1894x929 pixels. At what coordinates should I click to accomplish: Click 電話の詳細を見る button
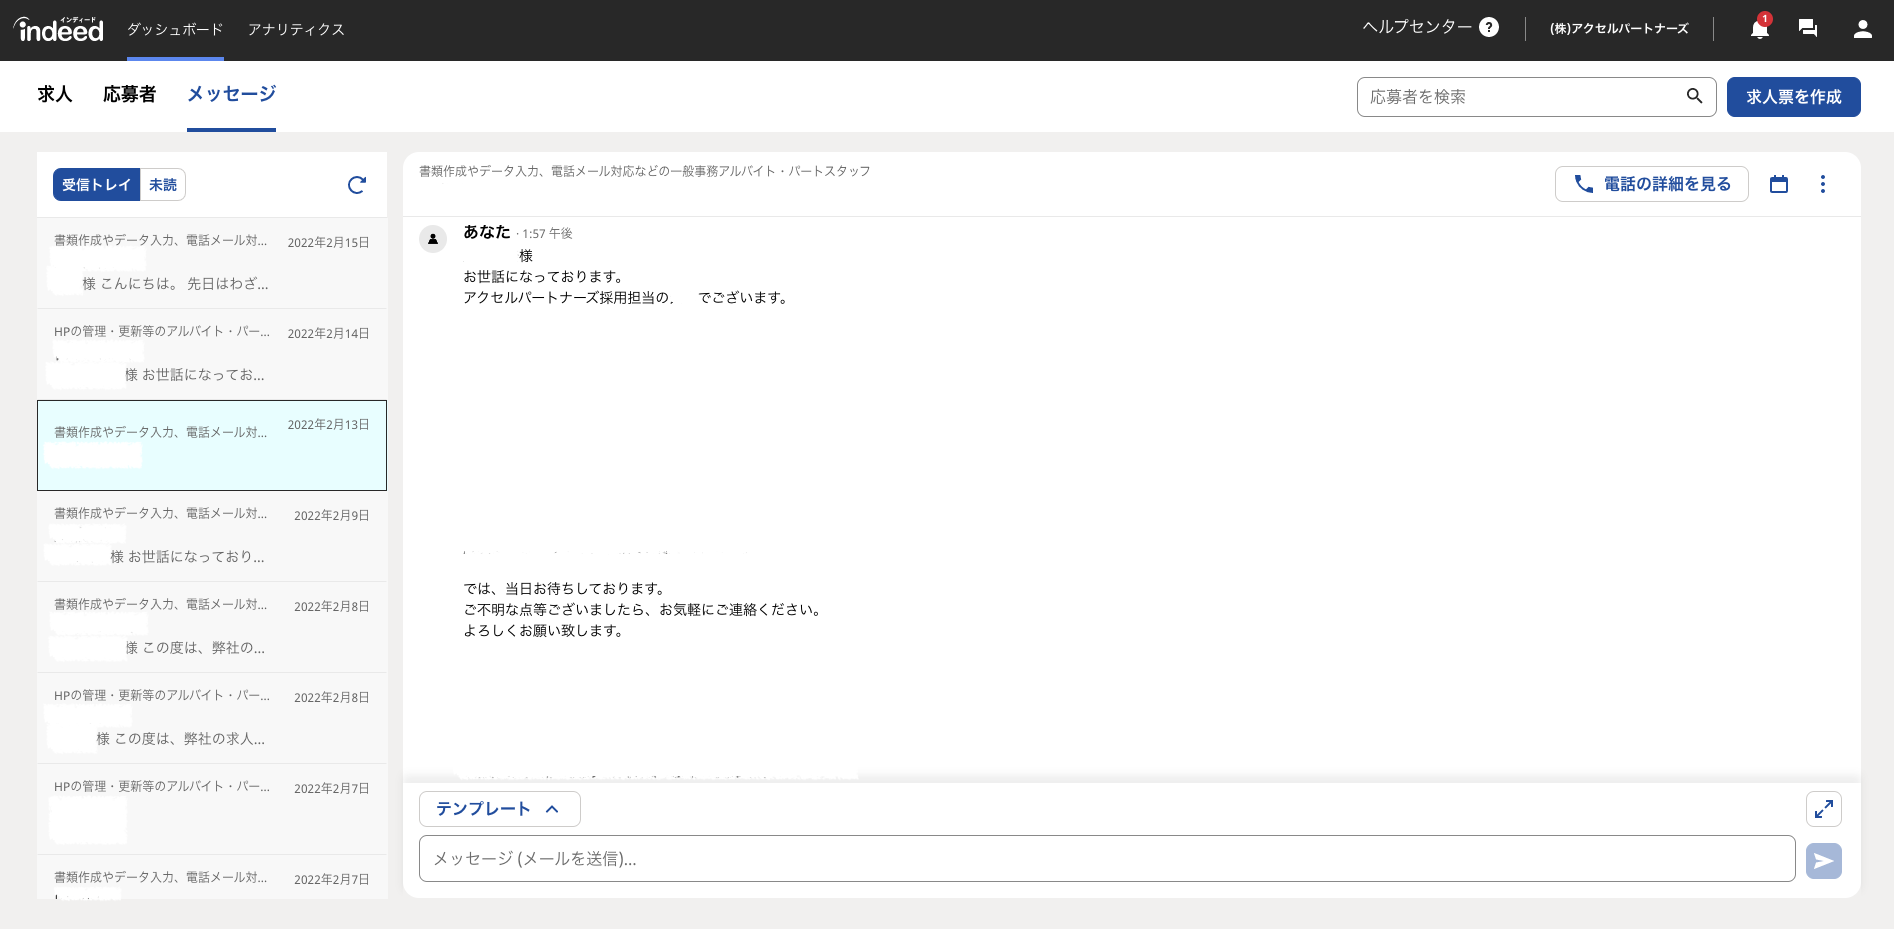pos(1651,184)
